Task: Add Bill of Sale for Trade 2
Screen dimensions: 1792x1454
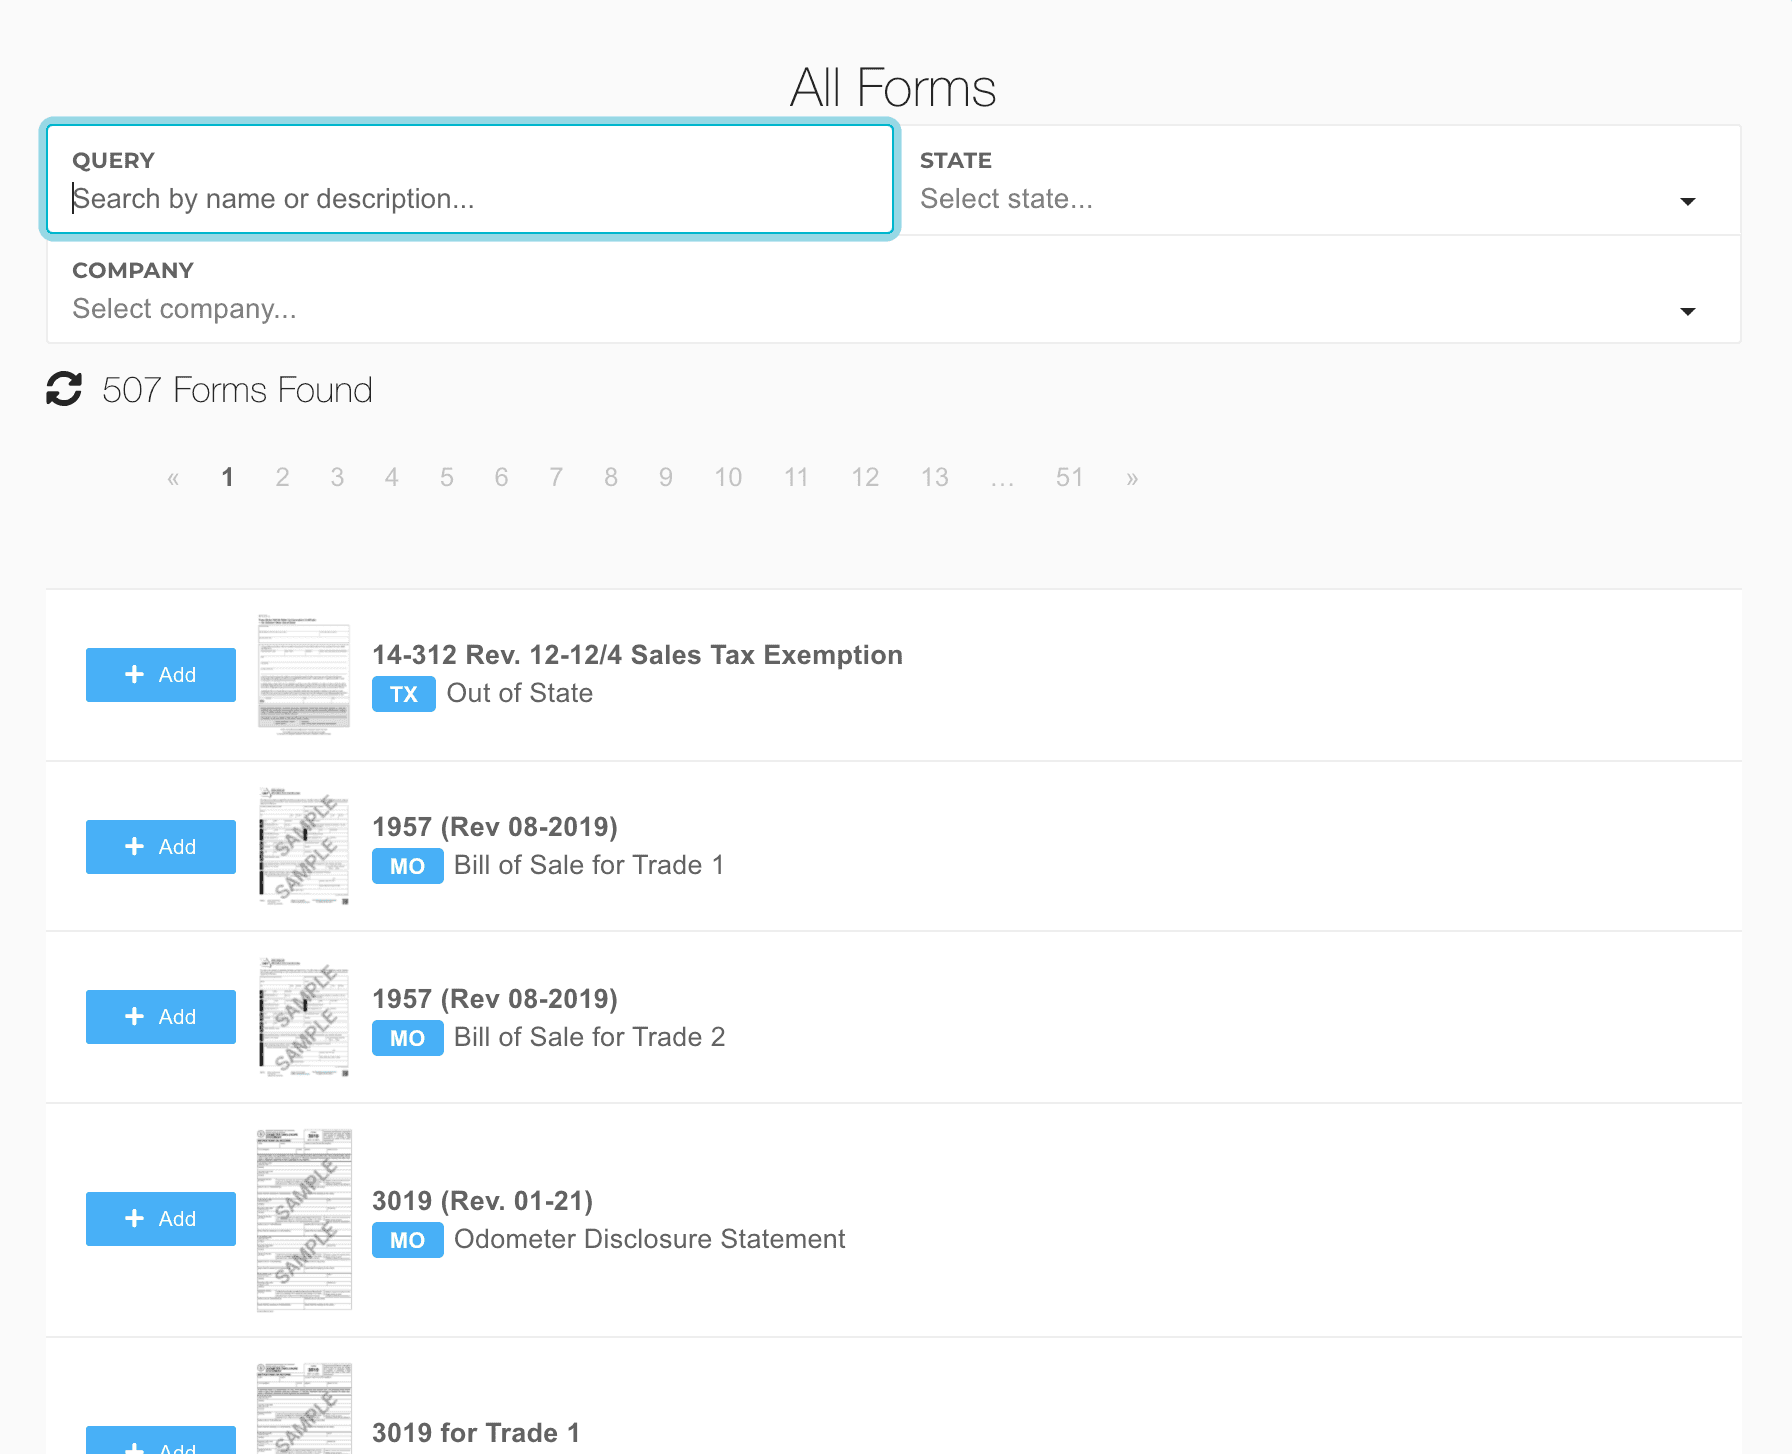Action: (x=161, y=1017)
